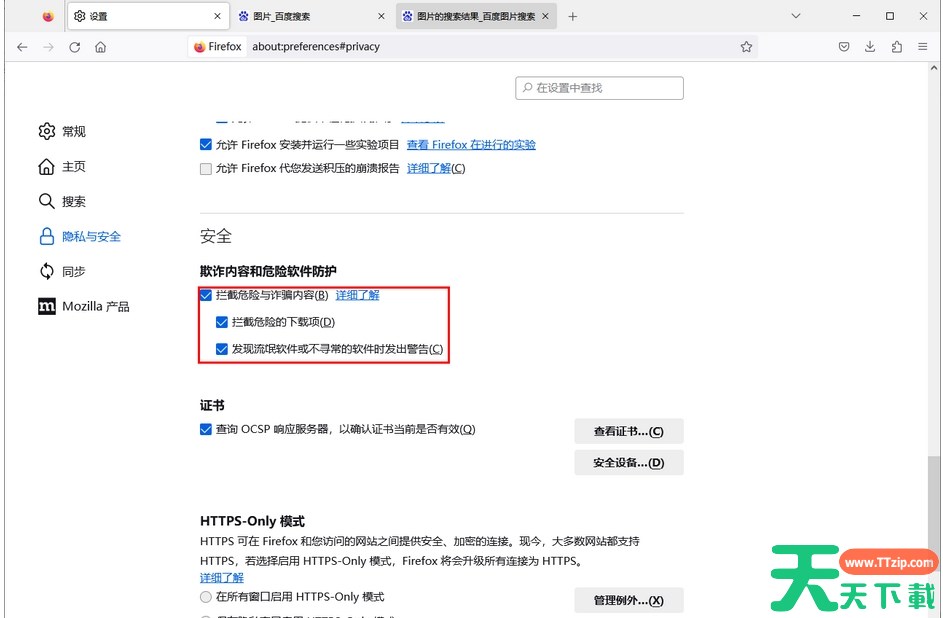Open the extensions puzzle icon
Screen dimensions: 943x618
click(x=897, y=47)
